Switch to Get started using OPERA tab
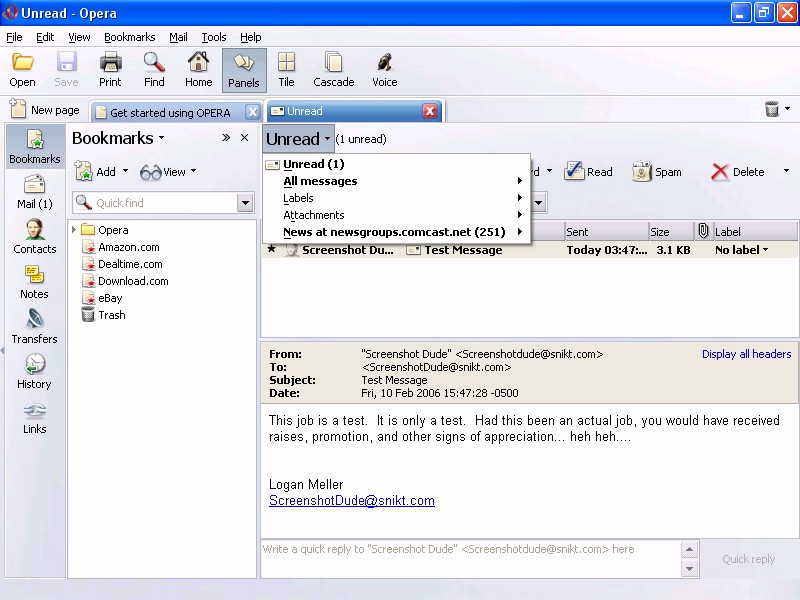800x600 pixels. coord(170,112)
